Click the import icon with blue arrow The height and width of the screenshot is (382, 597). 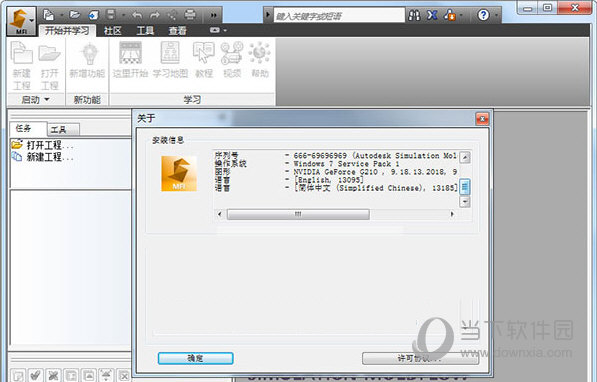pos(93,15)
